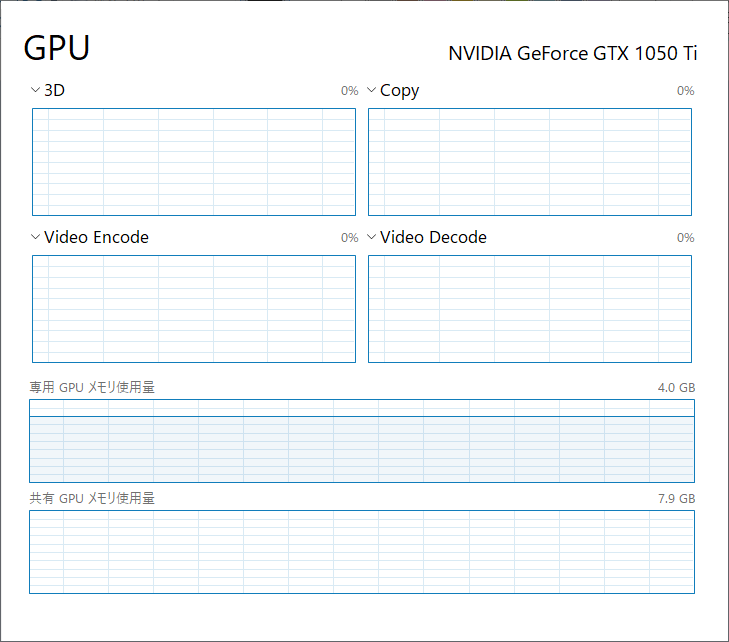Click inside the Video Decode usage graph
This screenshot has width=729, height=642.
click(x=530, y=309)
